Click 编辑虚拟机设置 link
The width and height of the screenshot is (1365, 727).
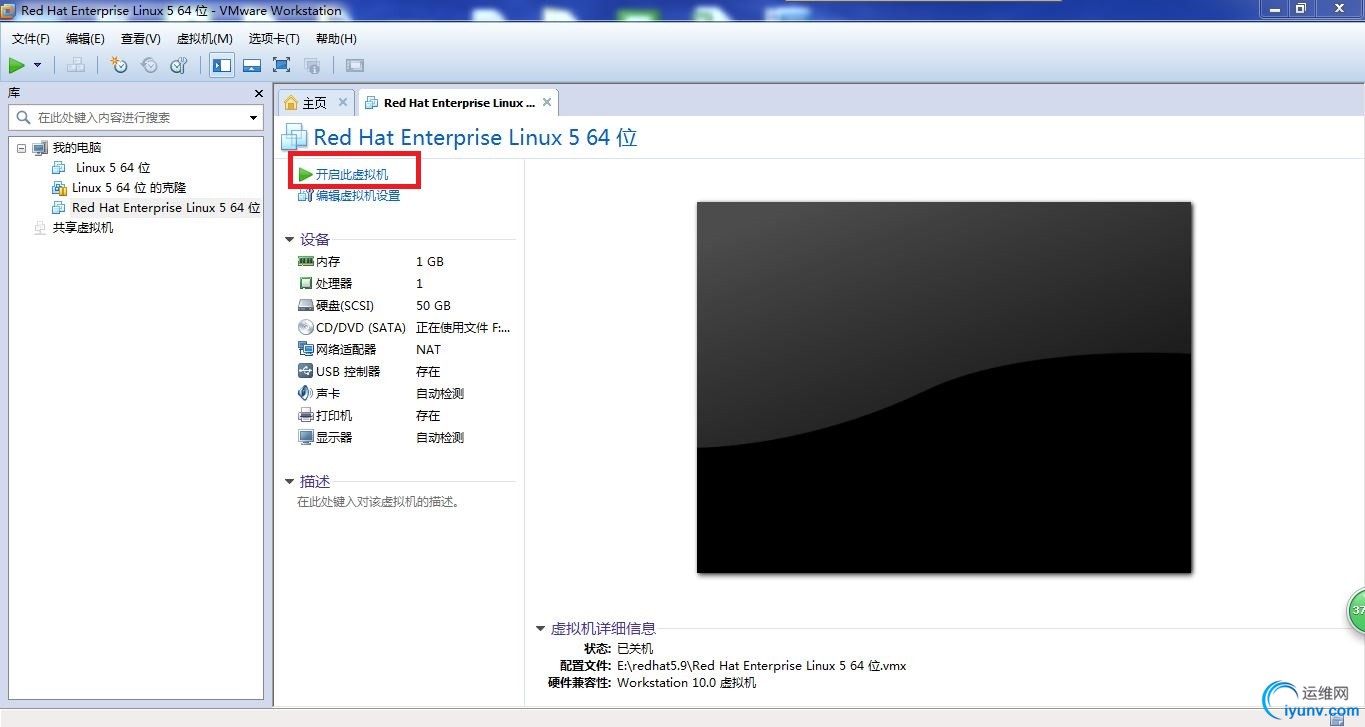[358, 196]
